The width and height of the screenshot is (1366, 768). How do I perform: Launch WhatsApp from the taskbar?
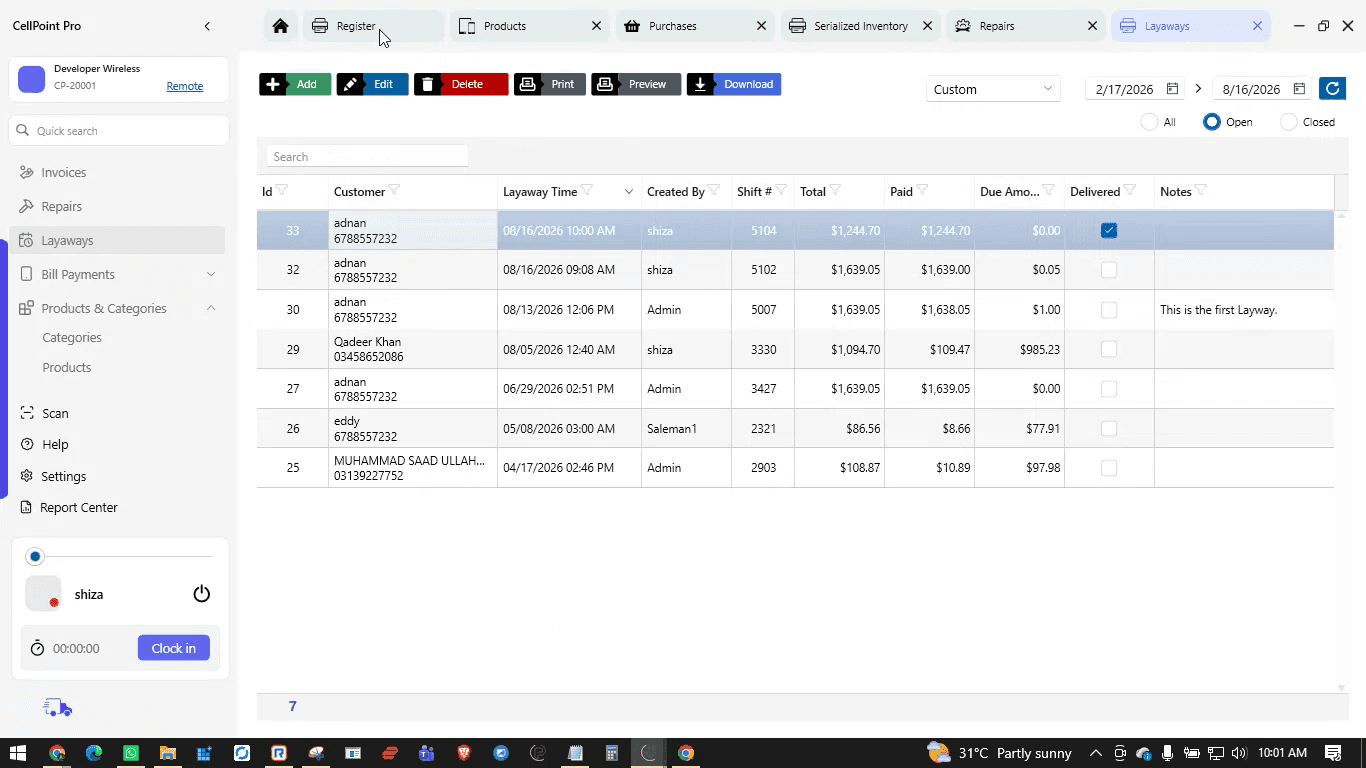131,753
